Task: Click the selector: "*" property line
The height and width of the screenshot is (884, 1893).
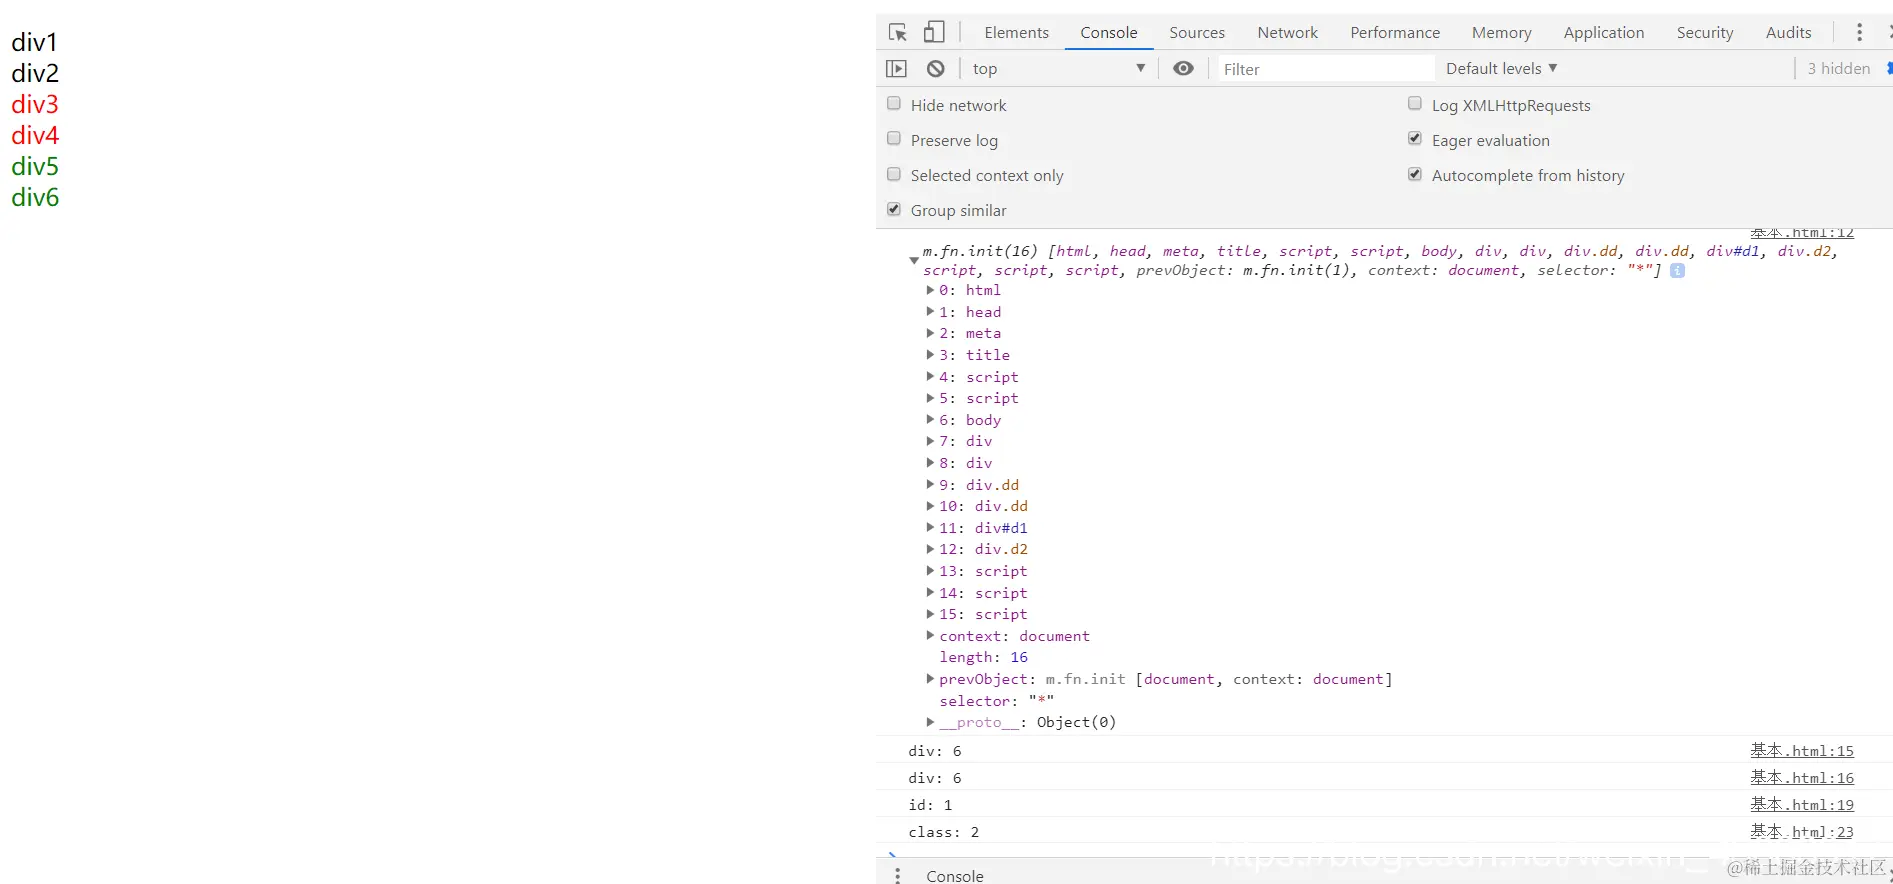Action: tap(996, 701)
